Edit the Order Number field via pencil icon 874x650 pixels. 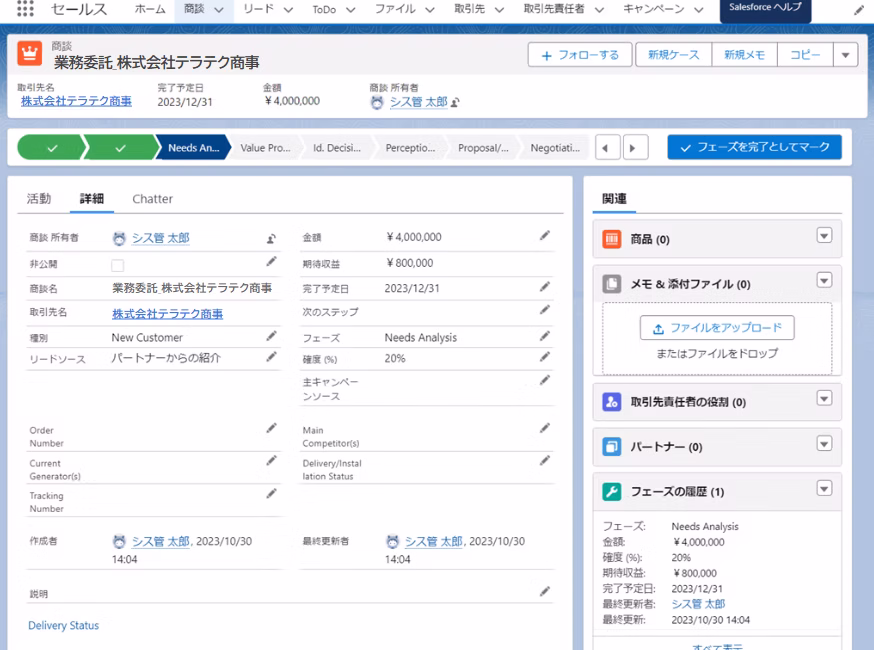coord(271,428)
